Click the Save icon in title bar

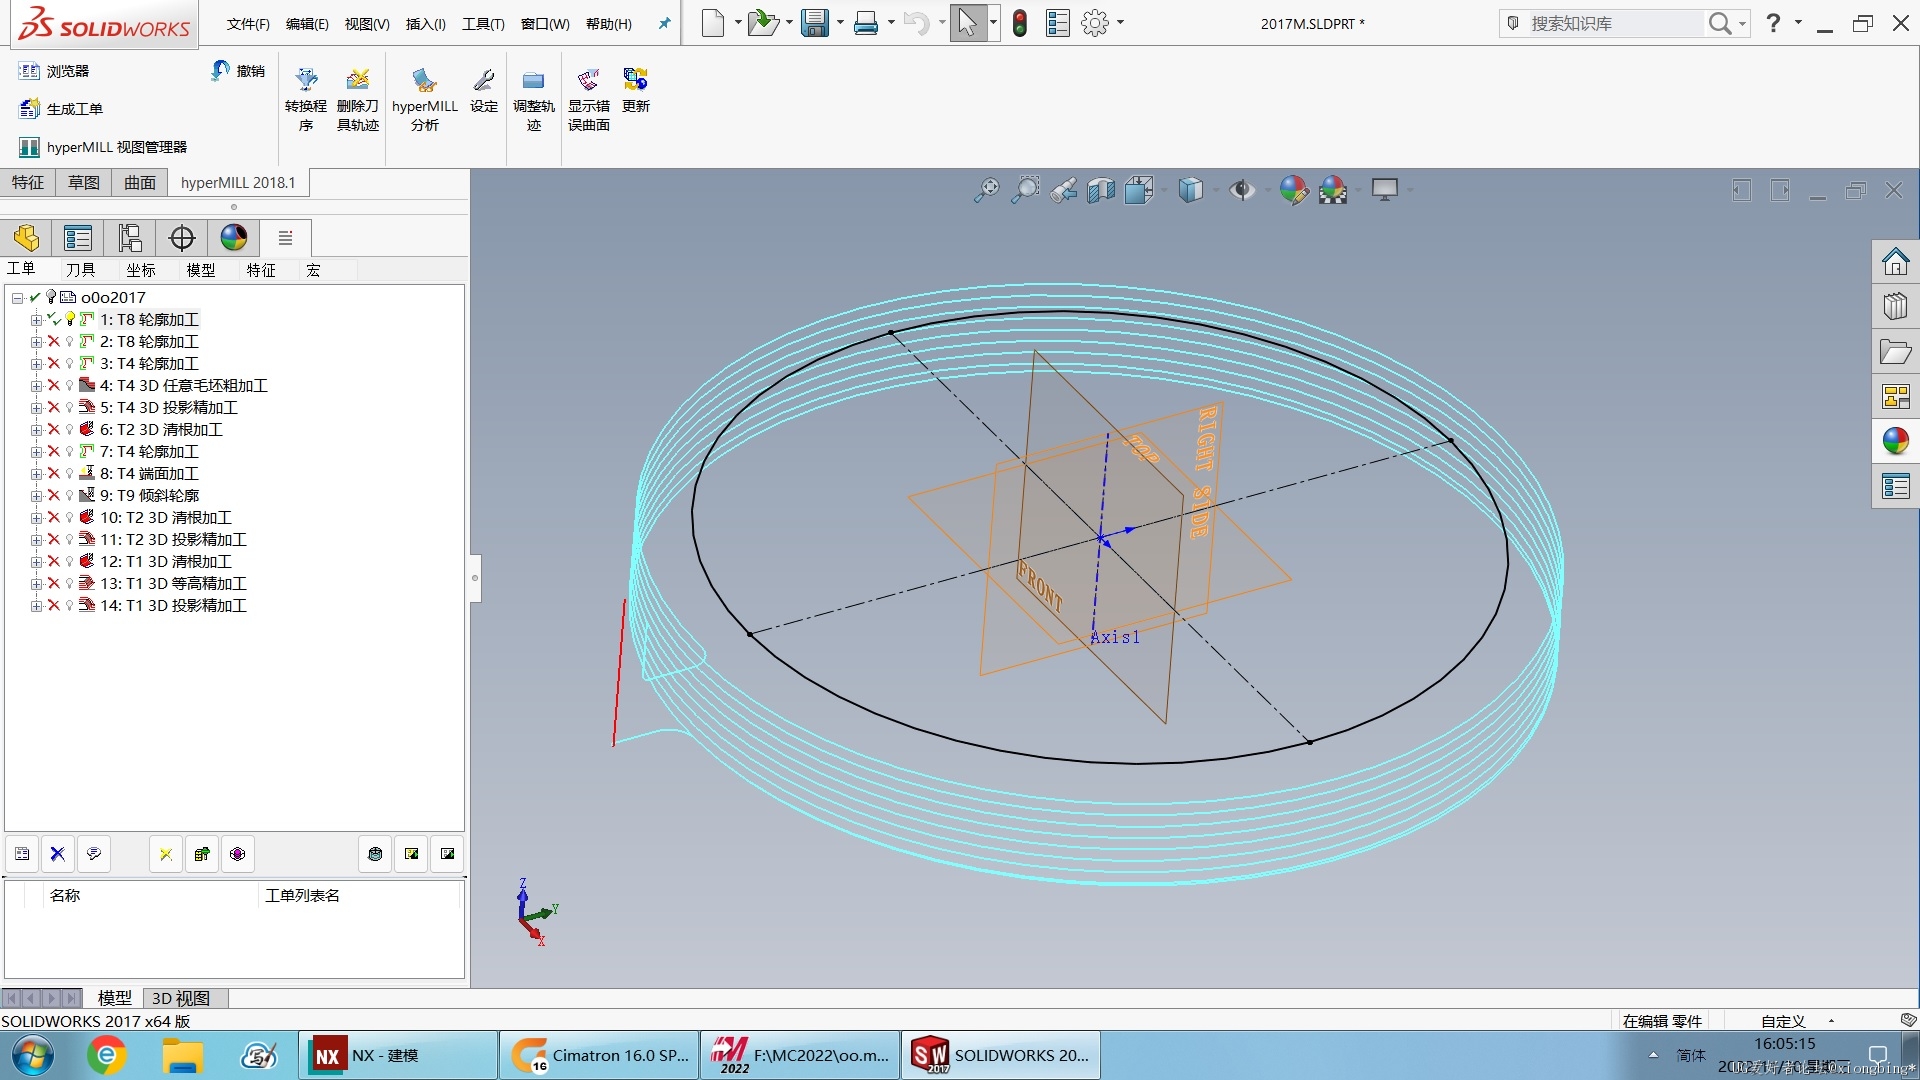click(816, 23)
